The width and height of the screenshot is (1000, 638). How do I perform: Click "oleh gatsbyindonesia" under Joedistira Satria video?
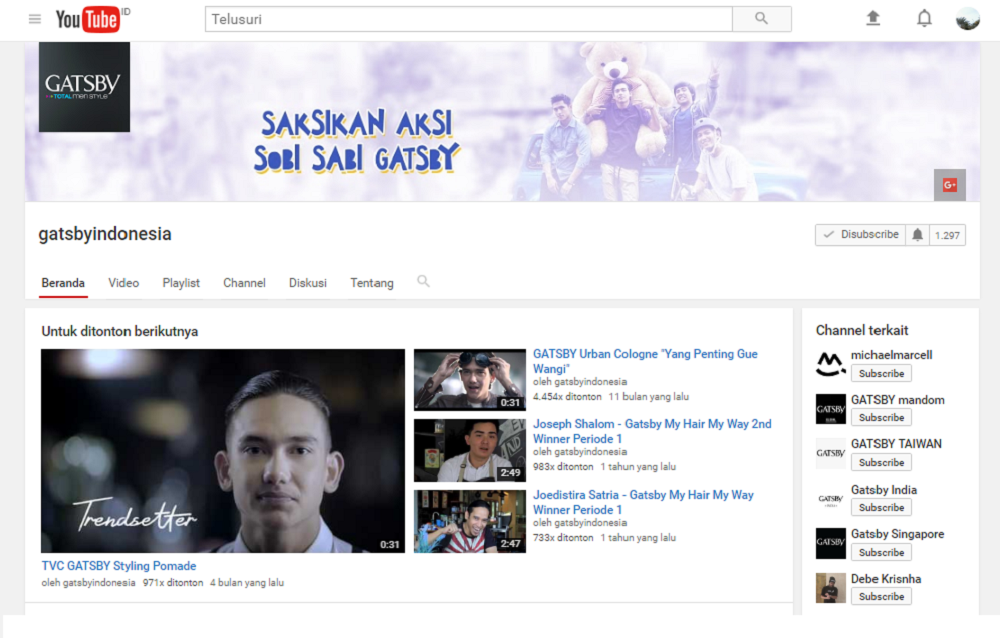[x=580, y=523]
